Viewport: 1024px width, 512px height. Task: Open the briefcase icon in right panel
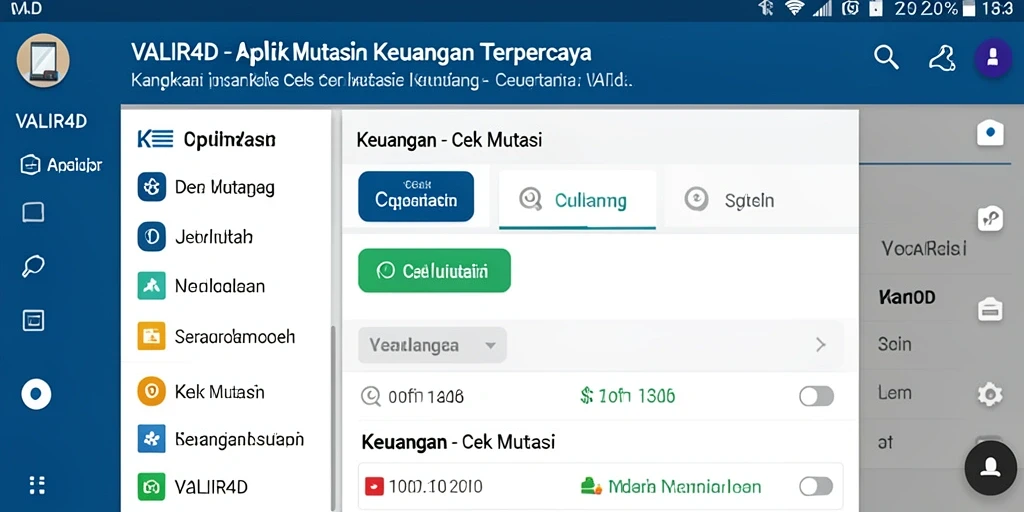point(990,308)
